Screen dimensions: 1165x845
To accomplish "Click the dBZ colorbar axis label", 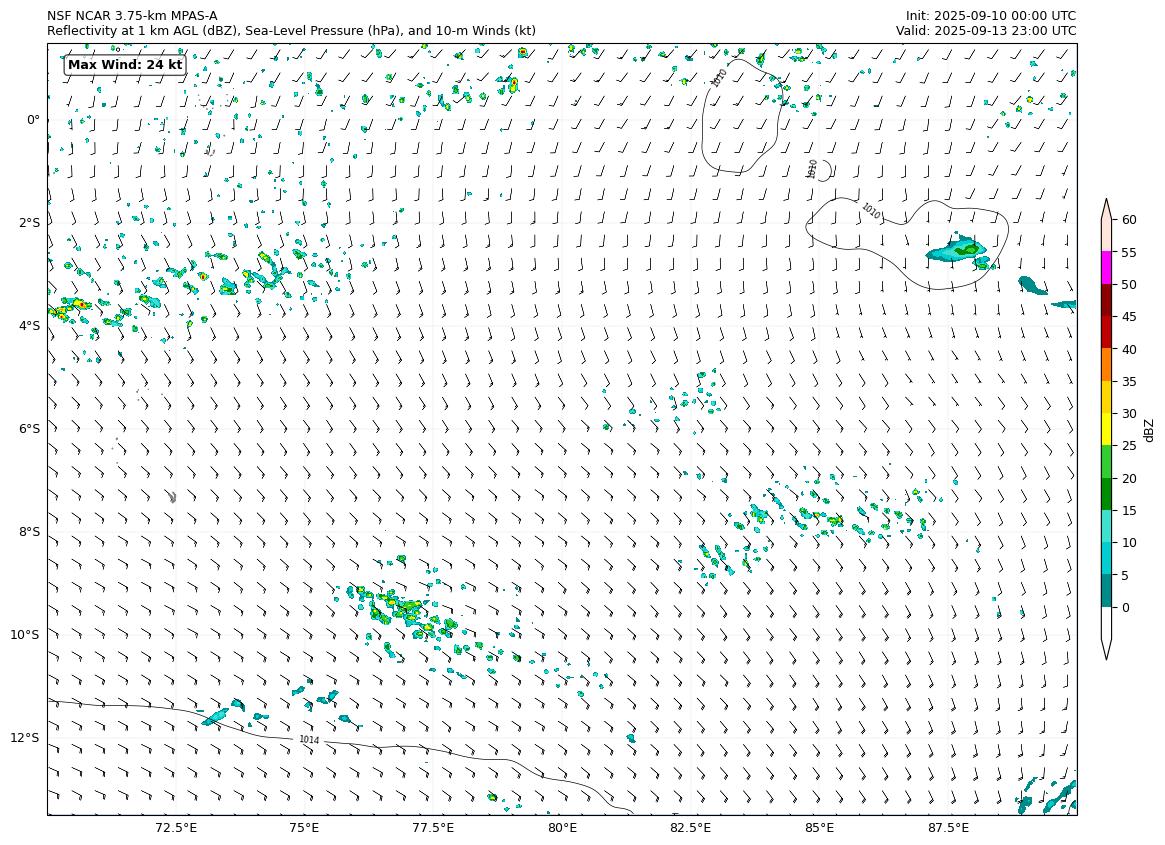I will pyautogui.click(x=1149, y=429).
